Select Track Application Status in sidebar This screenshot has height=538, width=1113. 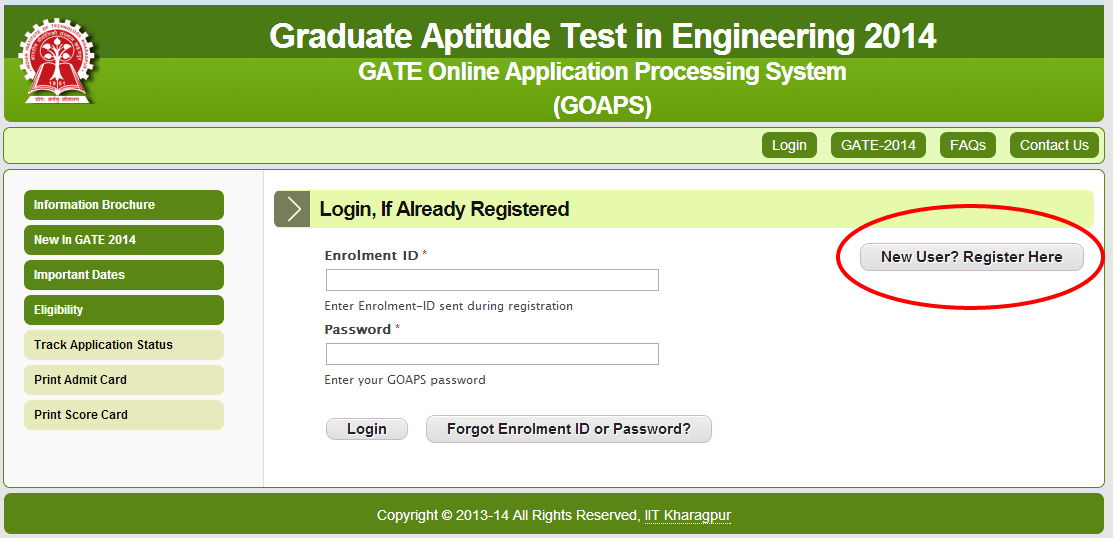pyautogui.click(x=124, y=345)
